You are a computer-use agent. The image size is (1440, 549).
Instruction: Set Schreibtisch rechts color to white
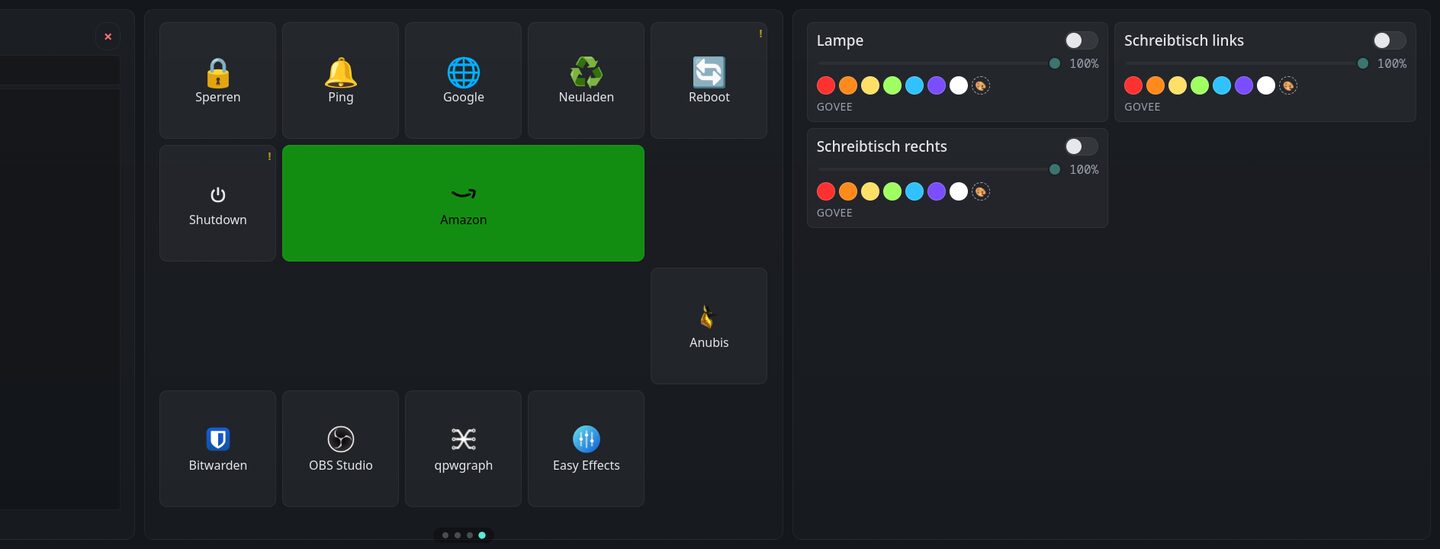958,191
